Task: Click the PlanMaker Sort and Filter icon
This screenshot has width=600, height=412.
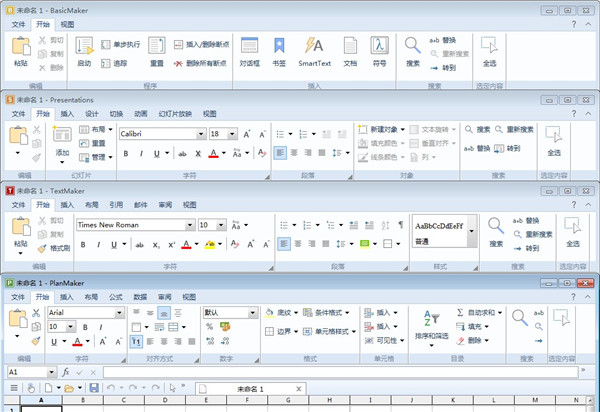Action: click(431, 318)
